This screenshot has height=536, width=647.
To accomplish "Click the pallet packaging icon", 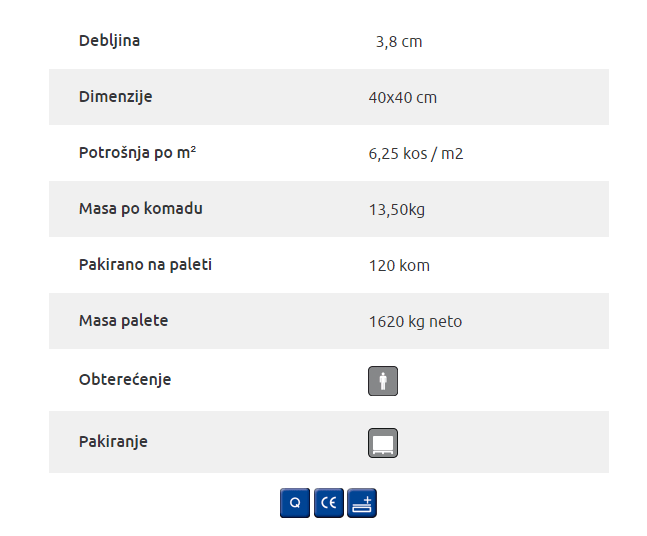I will coord(383,443).
